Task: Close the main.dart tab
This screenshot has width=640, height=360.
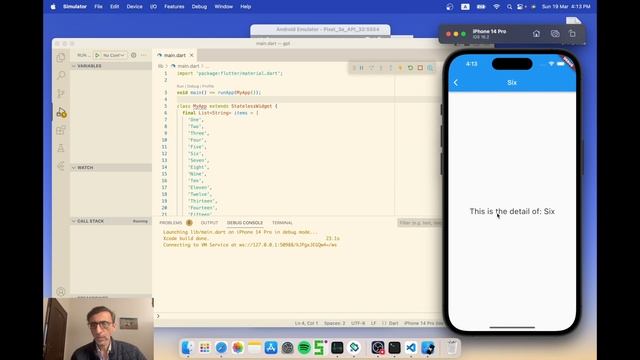Action: pos(191,55)
